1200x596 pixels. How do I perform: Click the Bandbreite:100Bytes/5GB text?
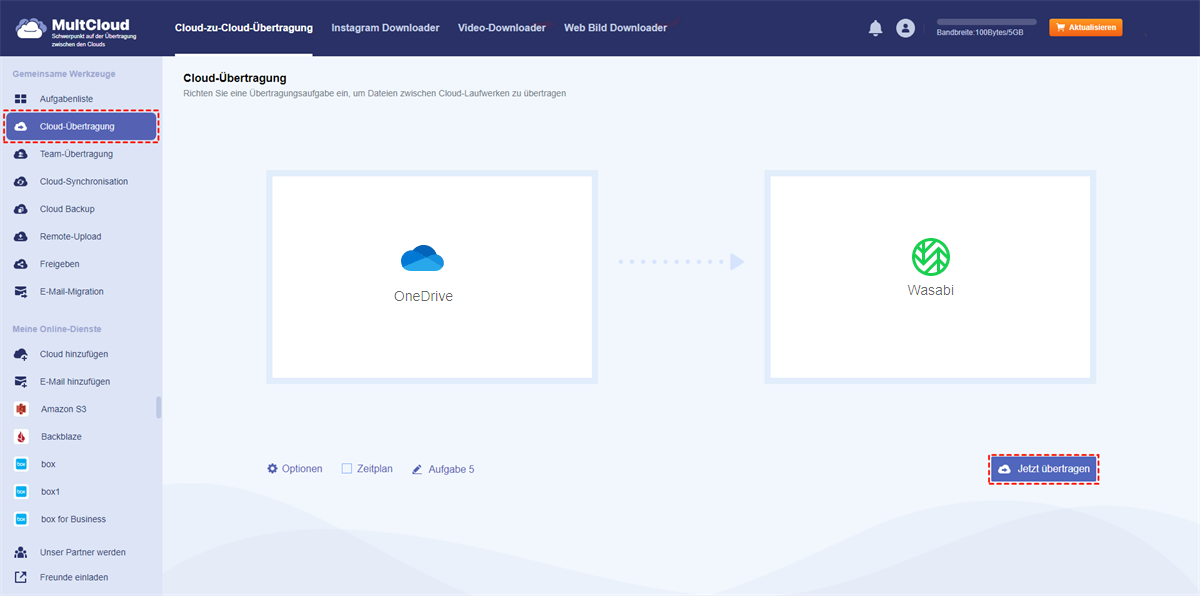pyautogui.click(x=980, y=33)
